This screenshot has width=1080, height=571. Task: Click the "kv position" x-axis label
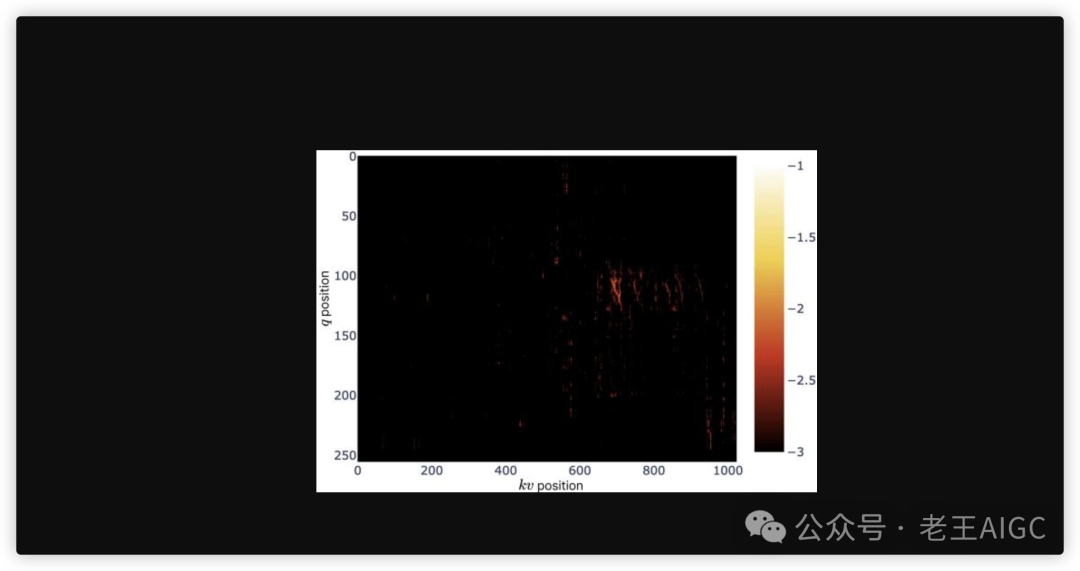pyautogui.click(x=550, y=485)
